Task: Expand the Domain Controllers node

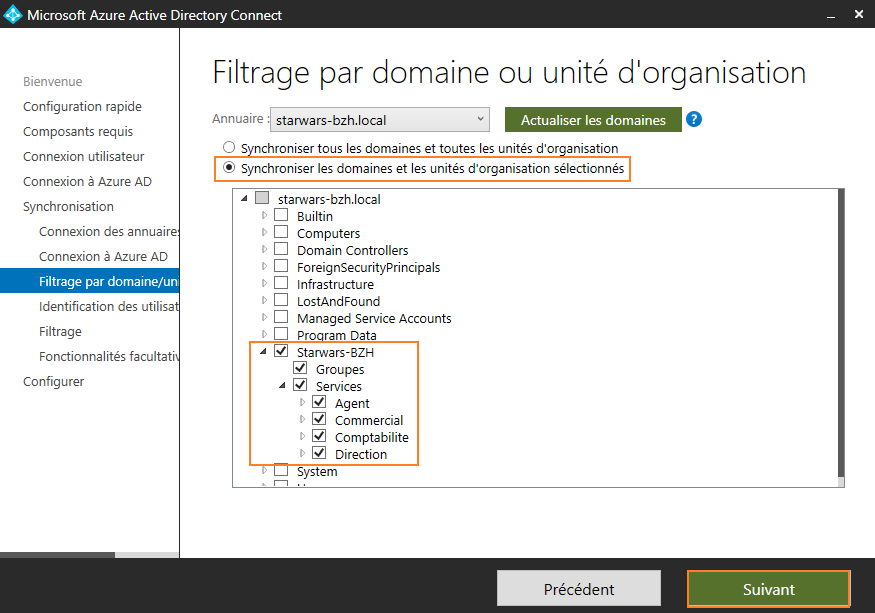Action: (x=264, y=250)
